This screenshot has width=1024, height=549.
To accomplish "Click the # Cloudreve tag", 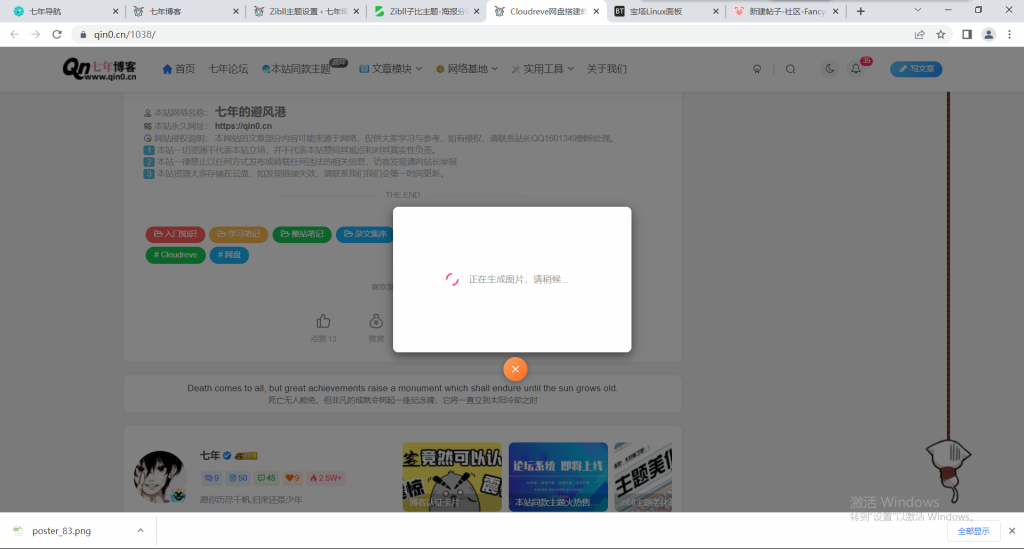I will [176, 255].
